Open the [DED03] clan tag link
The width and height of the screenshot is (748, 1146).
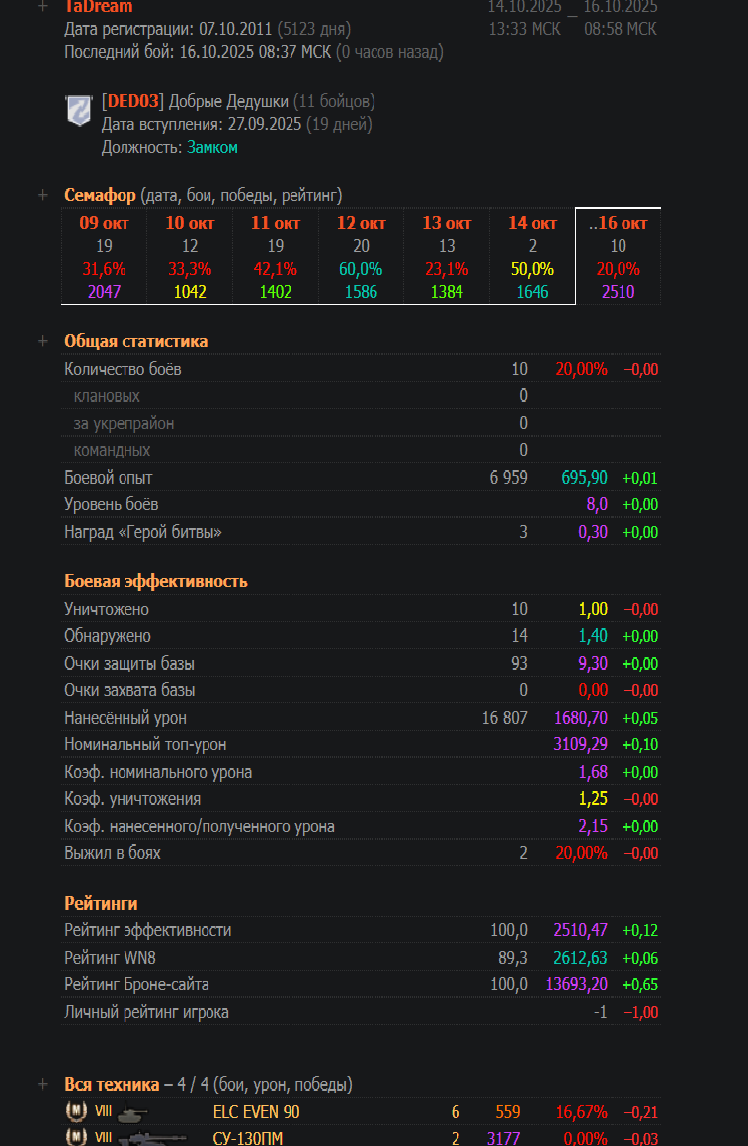[x=133, y=101]
